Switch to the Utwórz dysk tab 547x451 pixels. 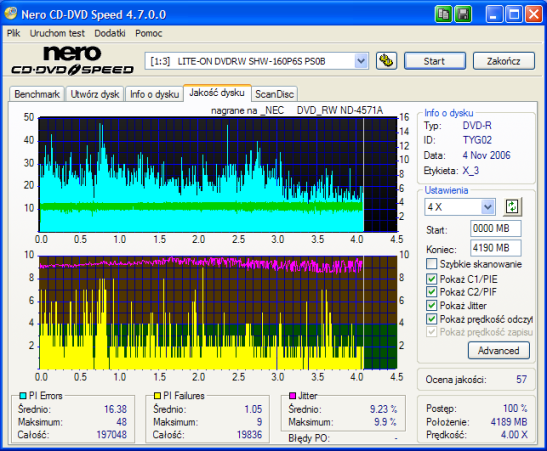(95, 94)
